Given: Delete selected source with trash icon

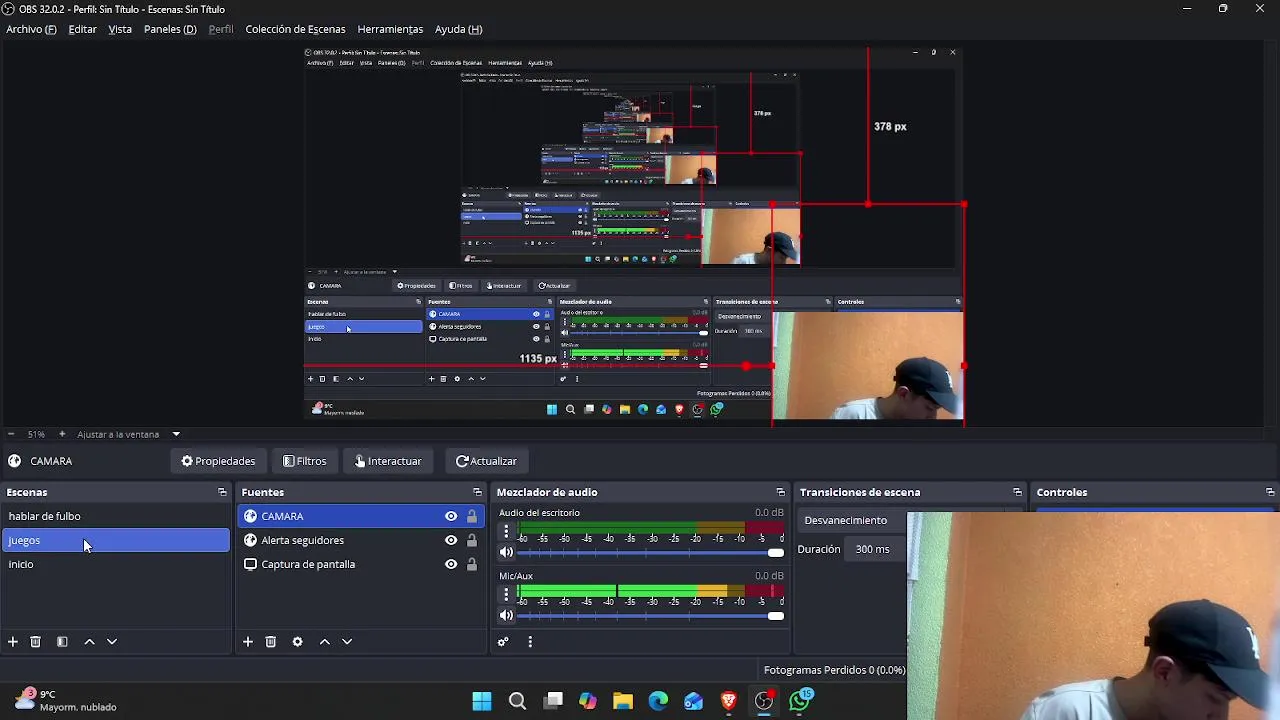Looking at the screenshot, I should coord(270,642).
